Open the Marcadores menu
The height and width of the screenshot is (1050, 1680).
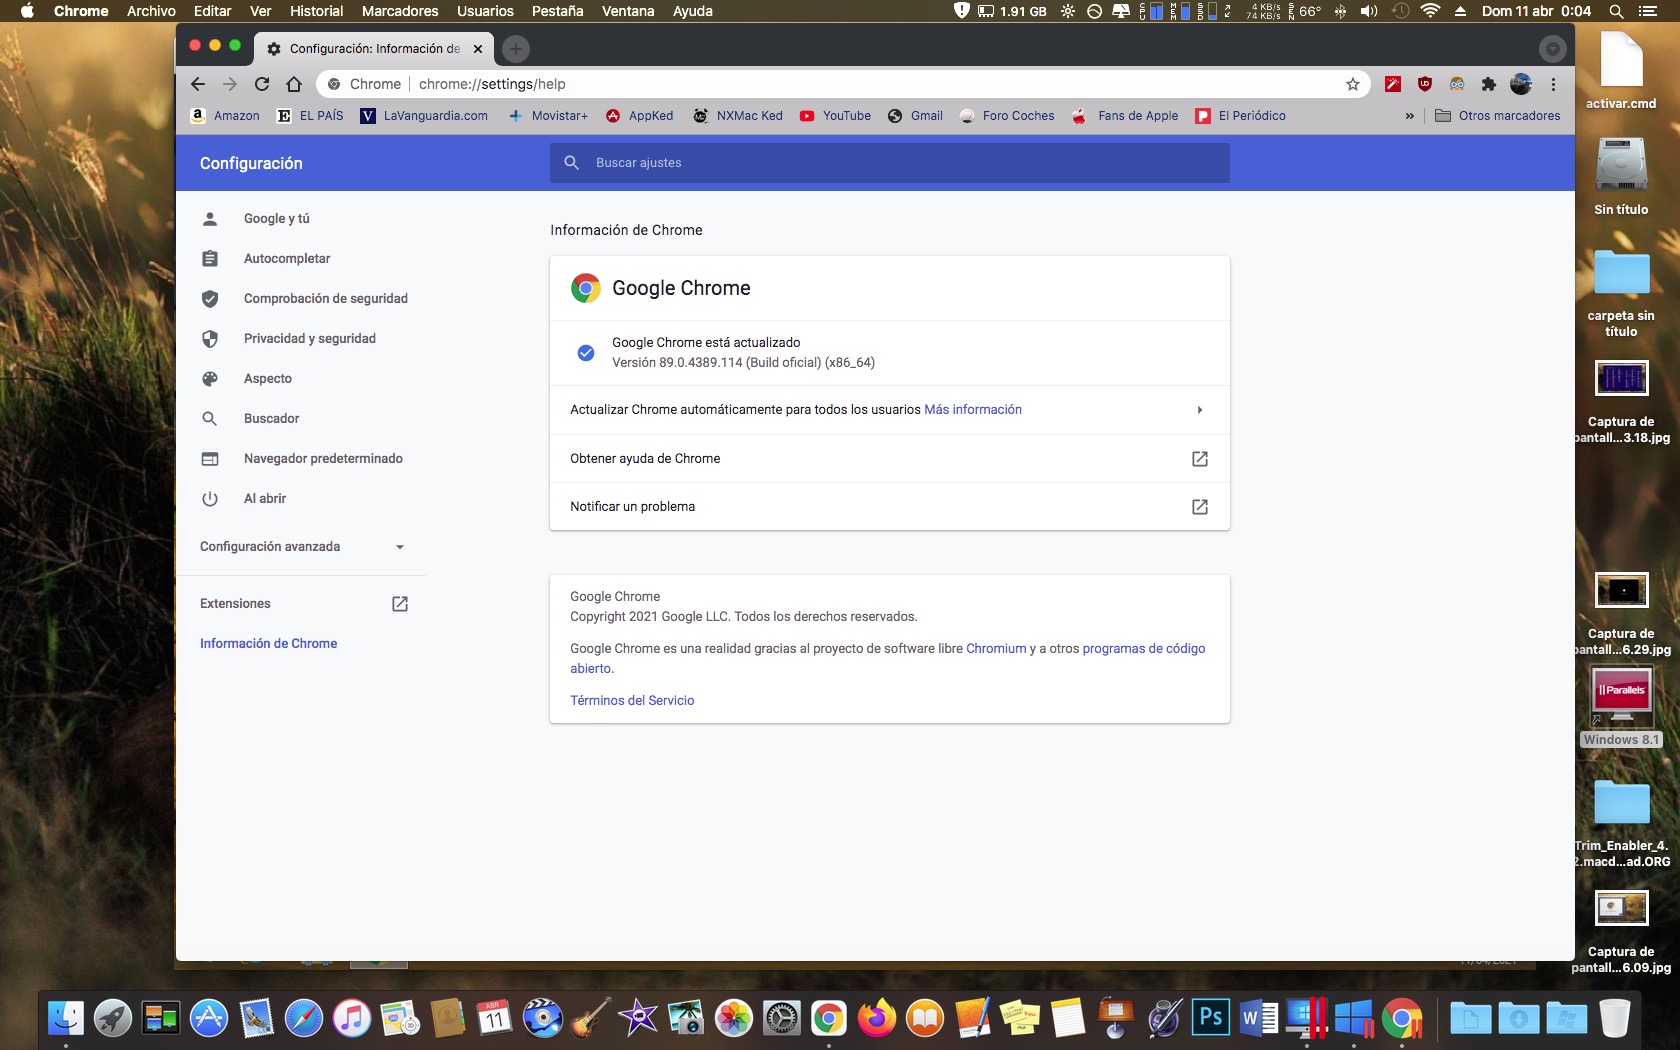click(400, 11)
